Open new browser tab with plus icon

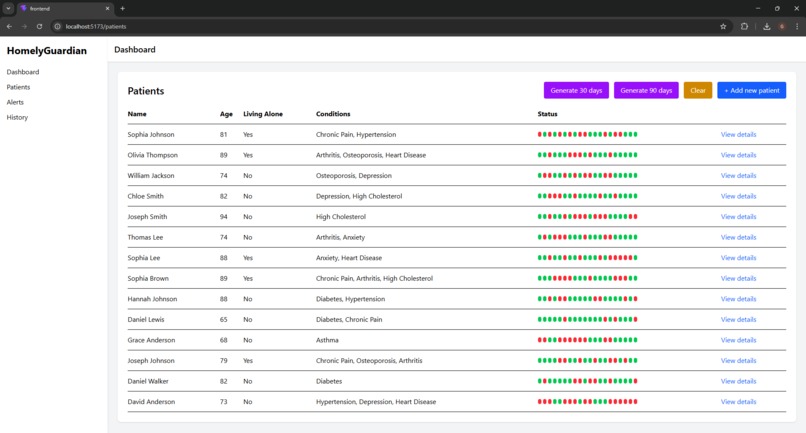(122, 8)
